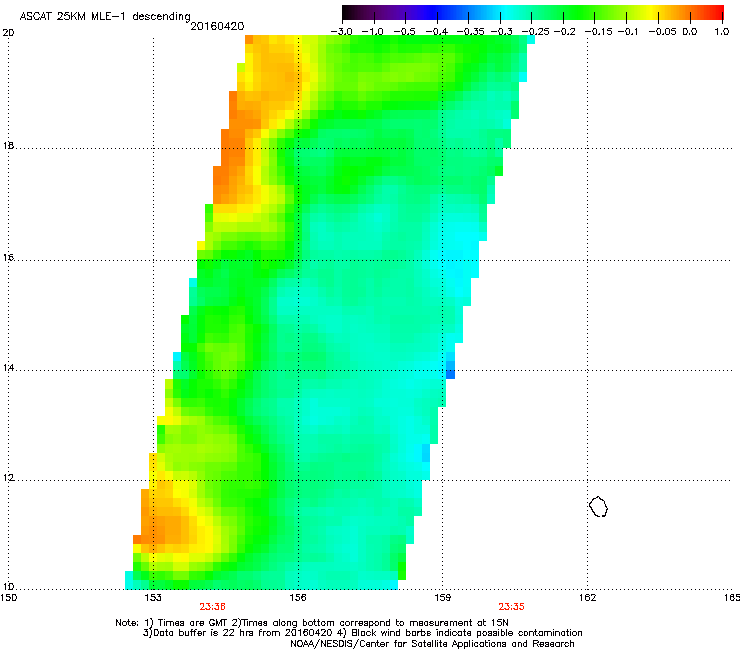This screenshot has width=740, height=650.
Task: Click the -0.3 color scale label
Action: coord(502,32)
